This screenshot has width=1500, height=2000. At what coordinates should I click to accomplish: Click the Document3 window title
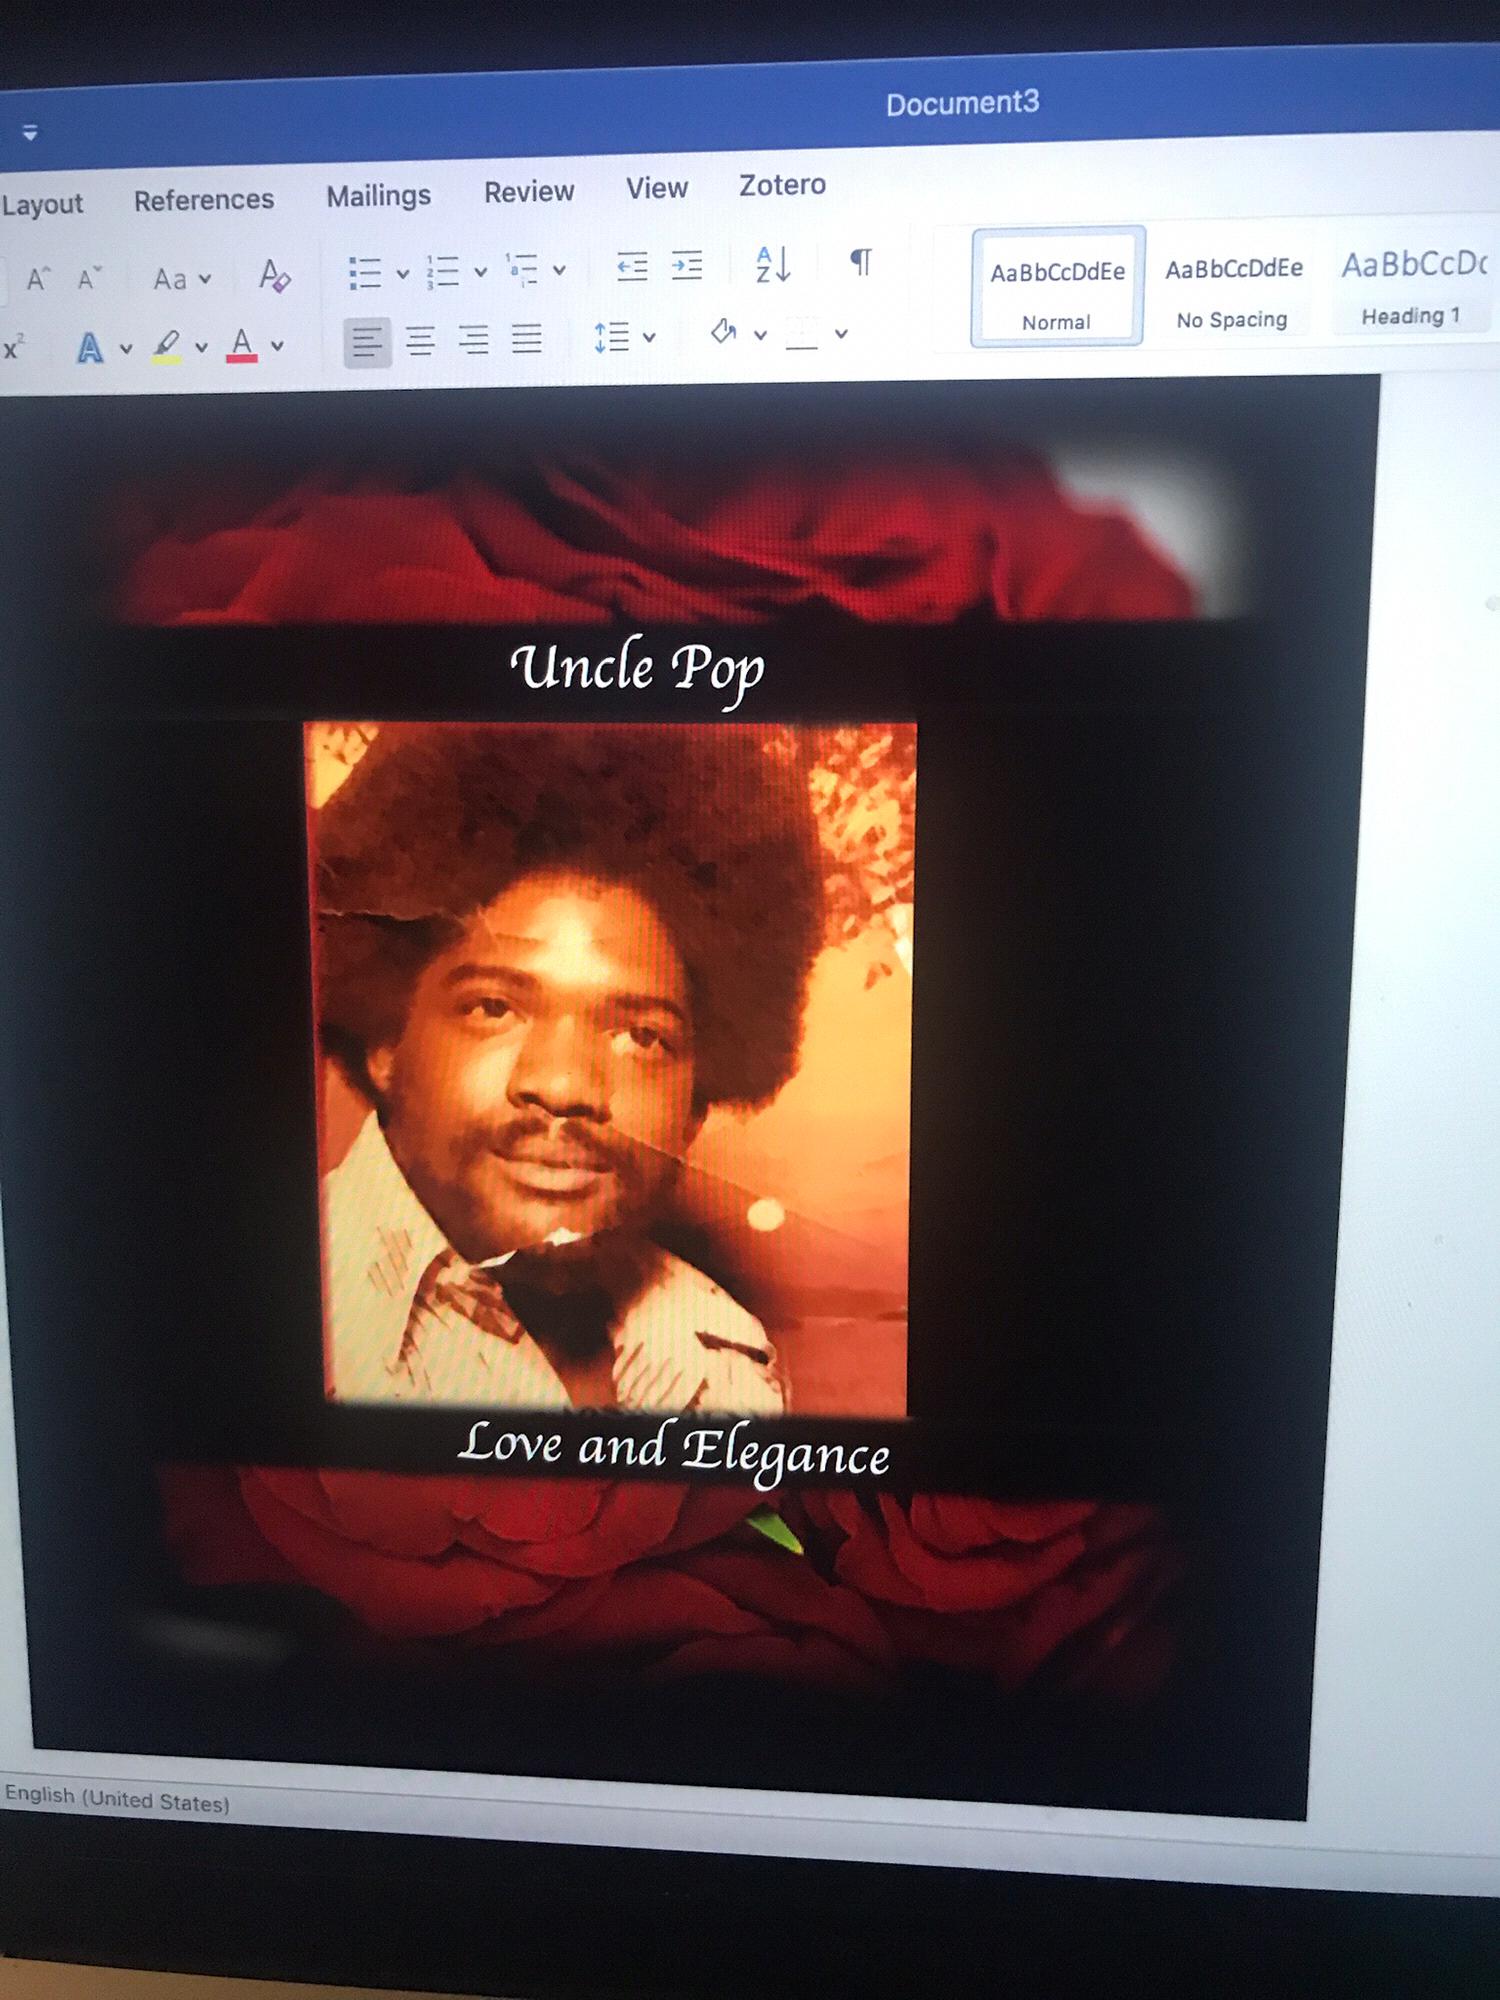point(962,103)
